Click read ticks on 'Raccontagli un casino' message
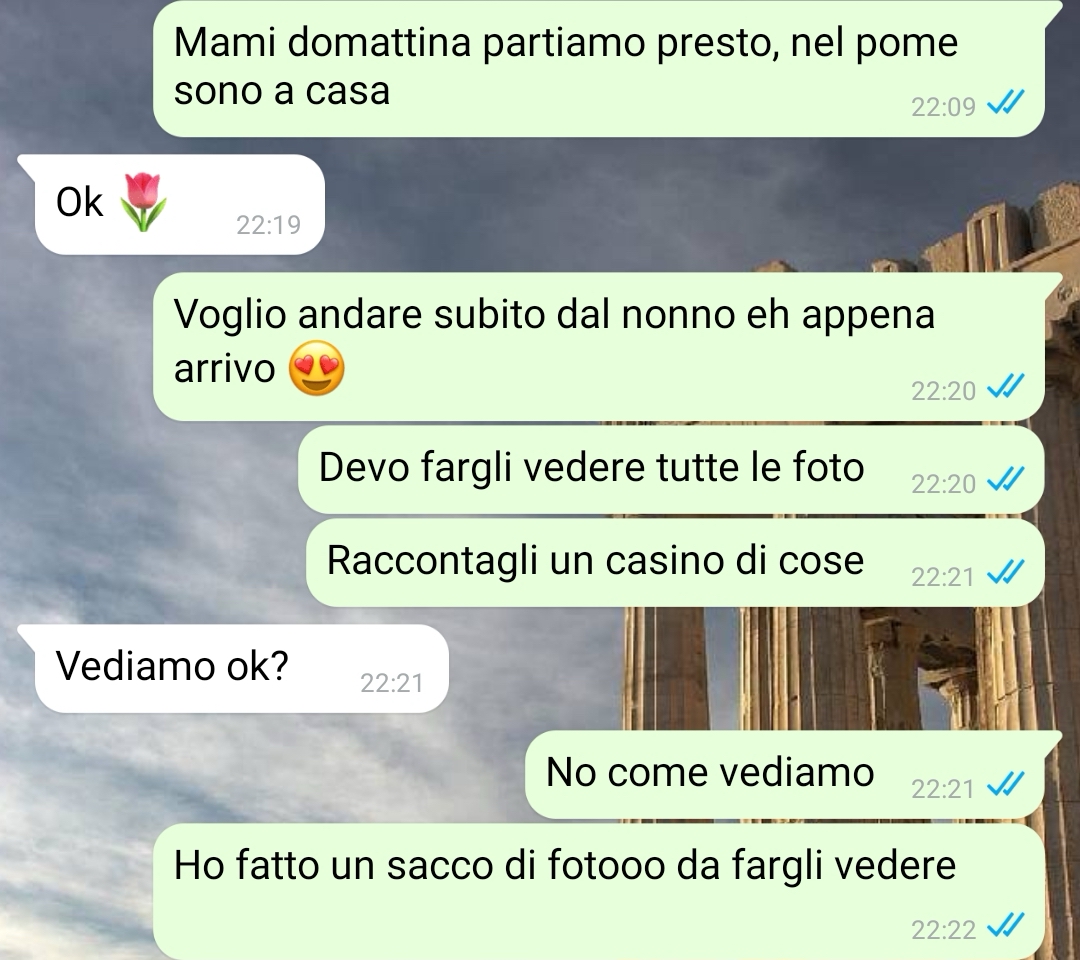Image resolution: width=1080 pixels, height=960 pixels. point(1006,573)
